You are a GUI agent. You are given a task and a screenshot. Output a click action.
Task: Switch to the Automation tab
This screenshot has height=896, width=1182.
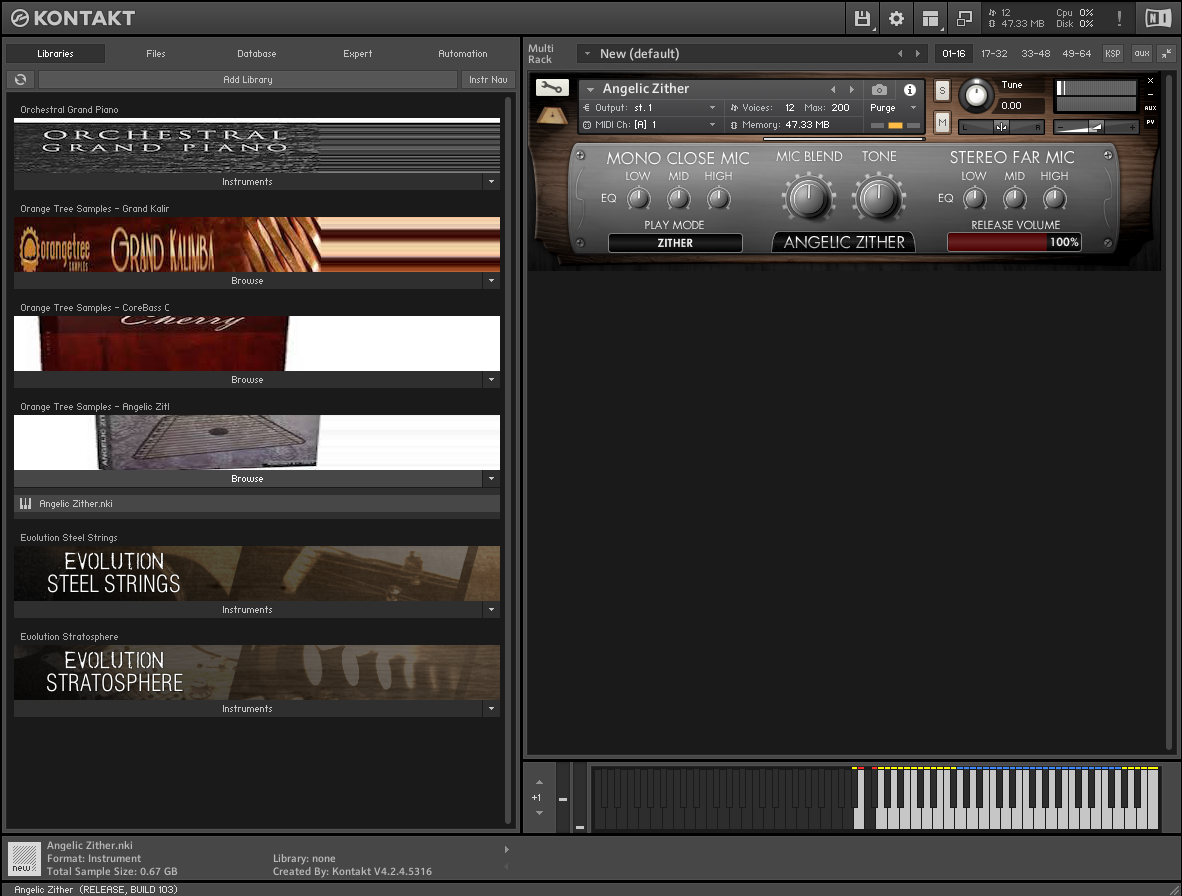(463, 54)
